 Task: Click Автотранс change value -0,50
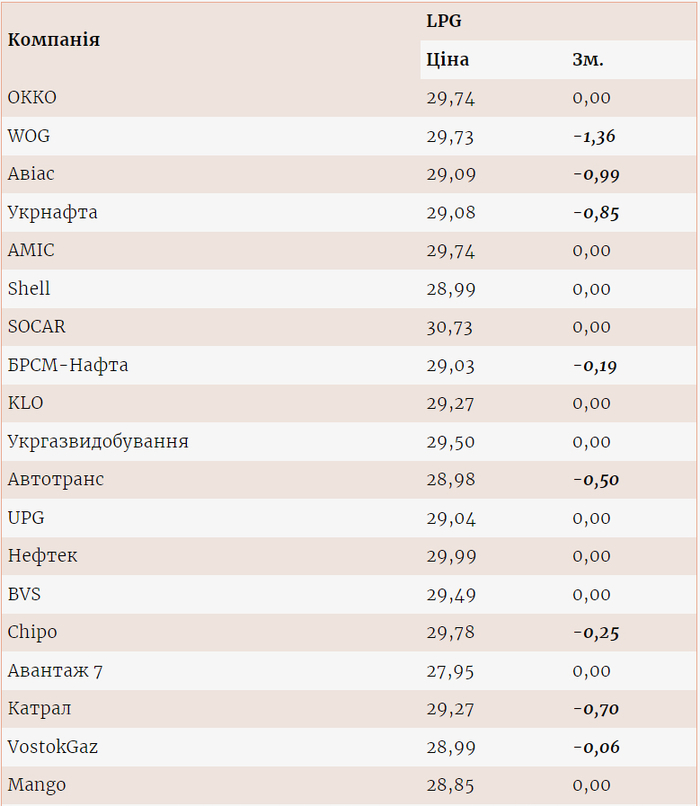(x=596, y=480)
